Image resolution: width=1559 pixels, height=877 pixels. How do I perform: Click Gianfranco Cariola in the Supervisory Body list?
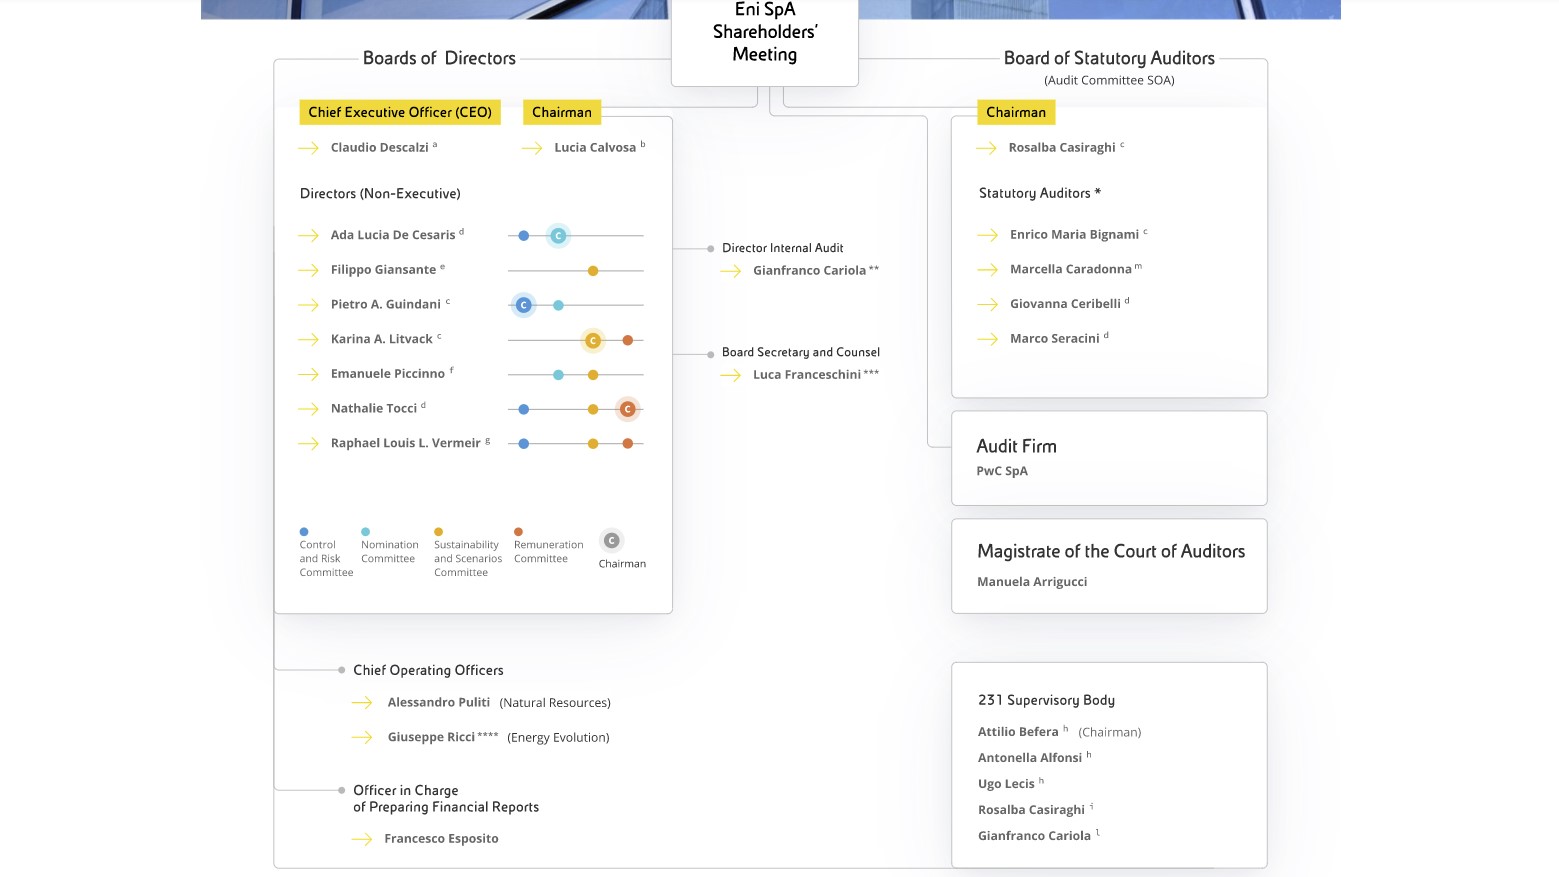(x=1034, y=836)
